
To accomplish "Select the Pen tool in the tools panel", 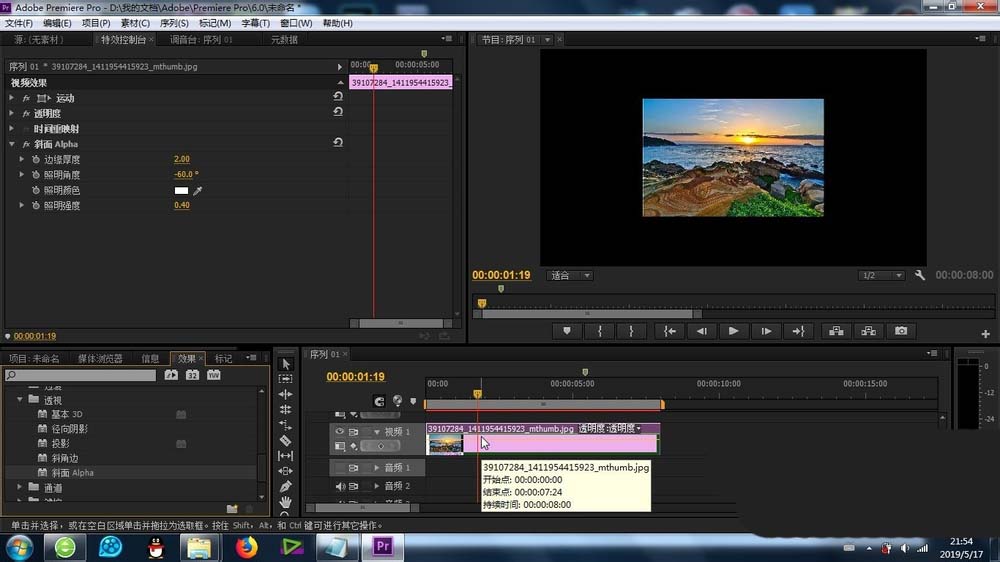I will pyautogui.click(x=285, y=486).
